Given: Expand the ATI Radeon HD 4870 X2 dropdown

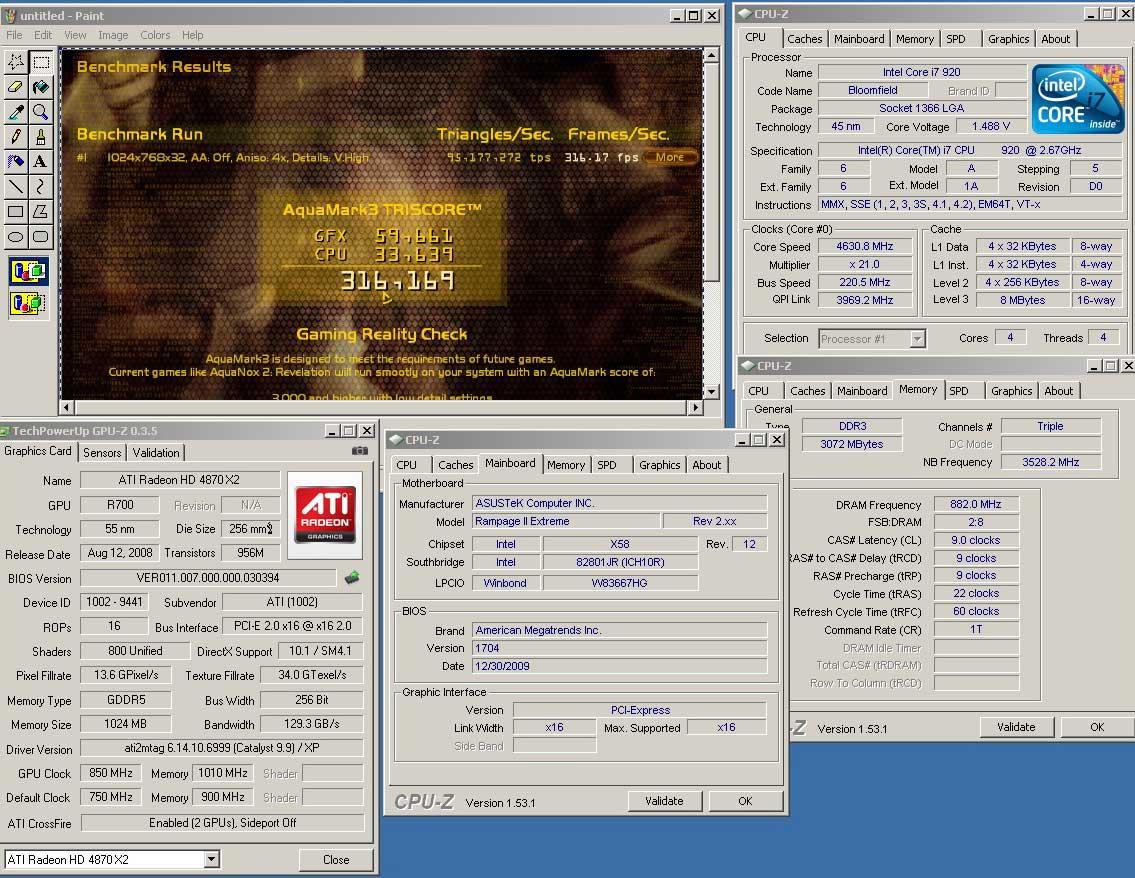Looking at the screenshot, I should point(211,859).
